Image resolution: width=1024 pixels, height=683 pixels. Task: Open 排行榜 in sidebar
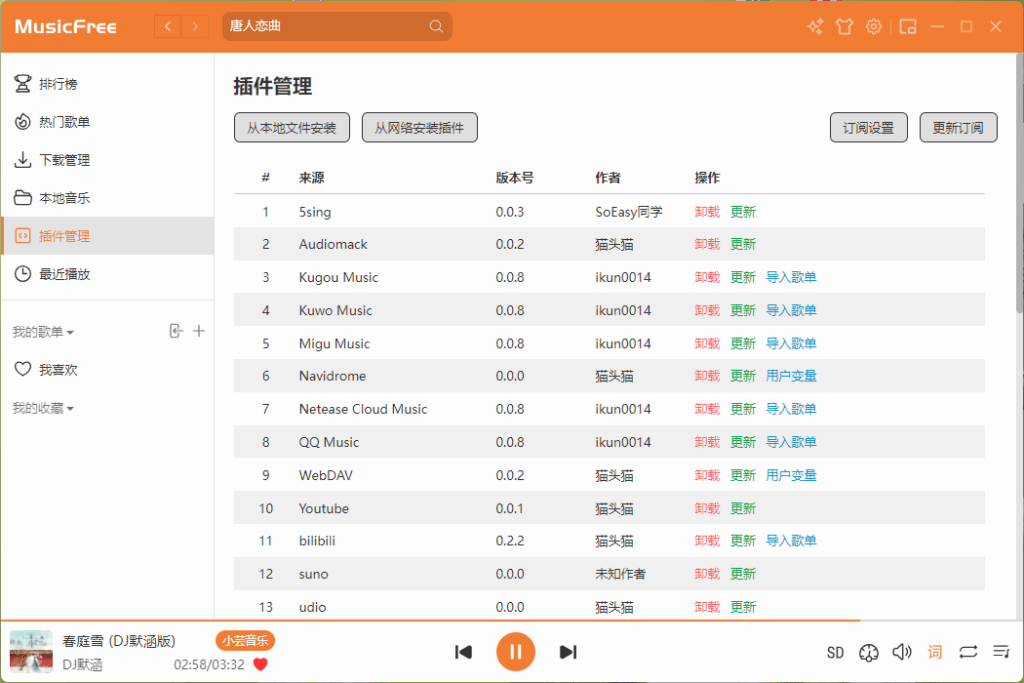point(108,84)
